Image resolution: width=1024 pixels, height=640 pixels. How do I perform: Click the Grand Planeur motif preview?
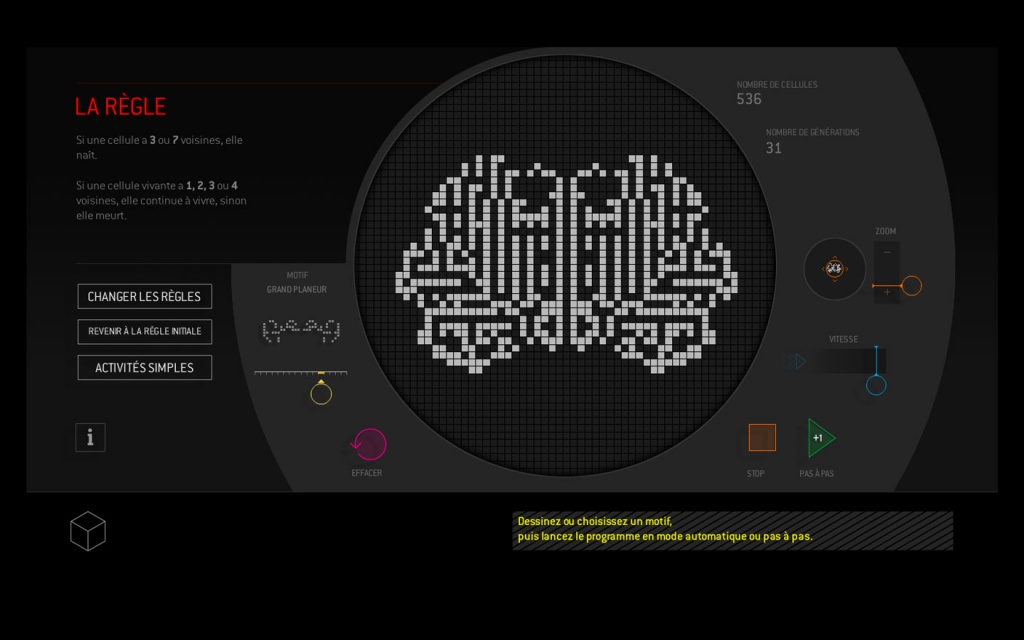[x=301, y=329]
